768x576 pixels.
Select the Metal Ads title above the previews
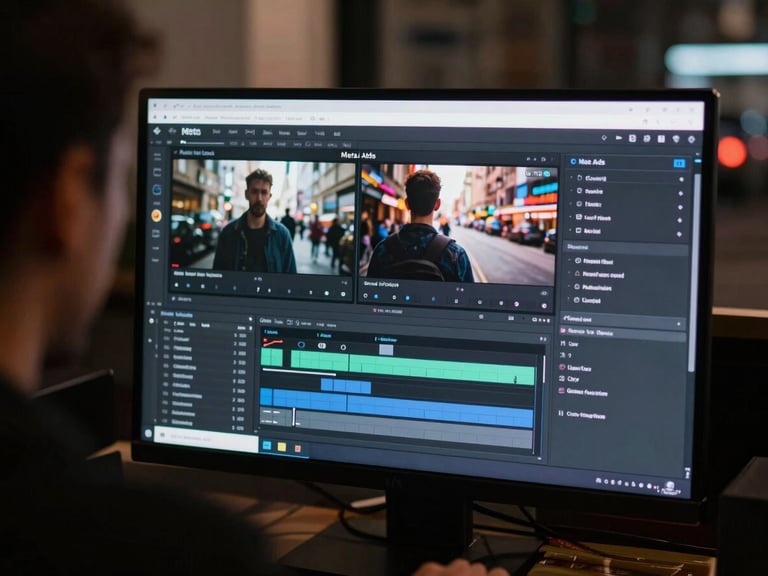pos(358,155)
